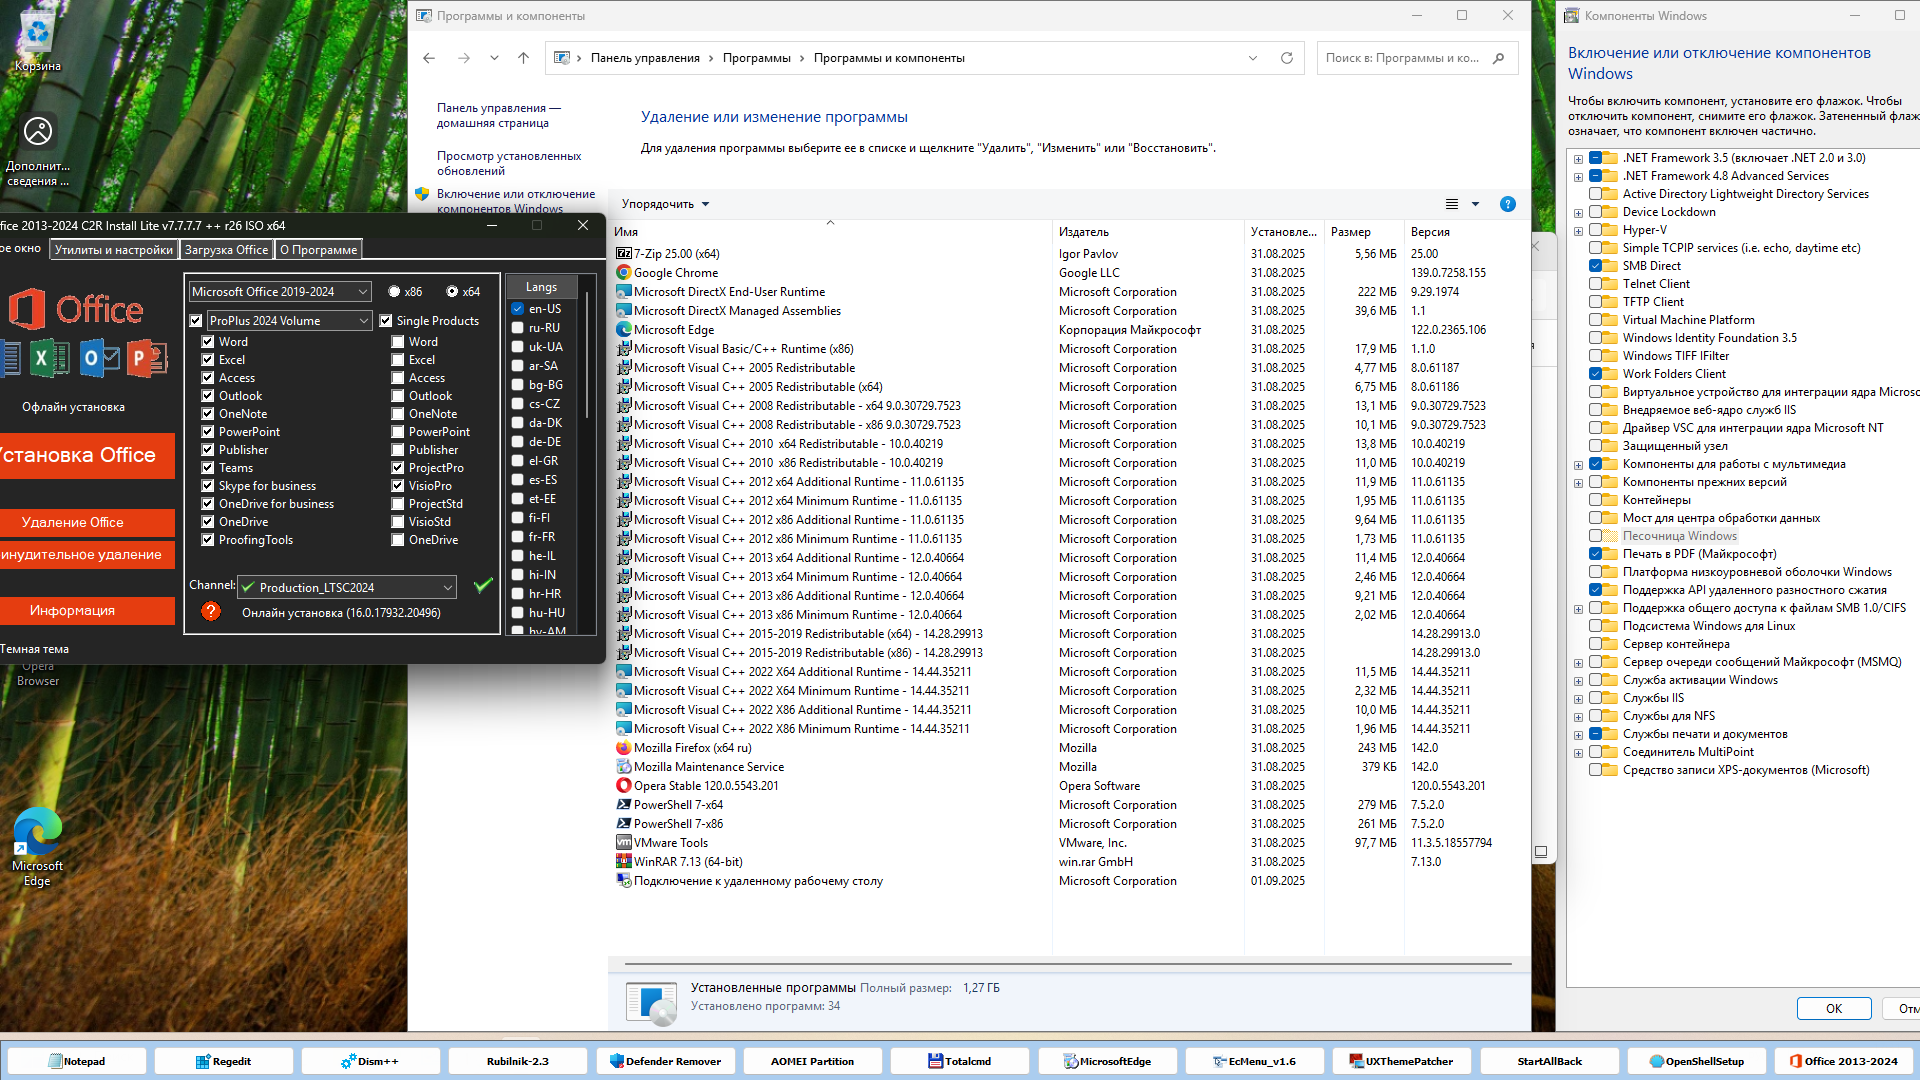
Task: Switch to Утилиты и настройки tab
Action: [113, 250]
